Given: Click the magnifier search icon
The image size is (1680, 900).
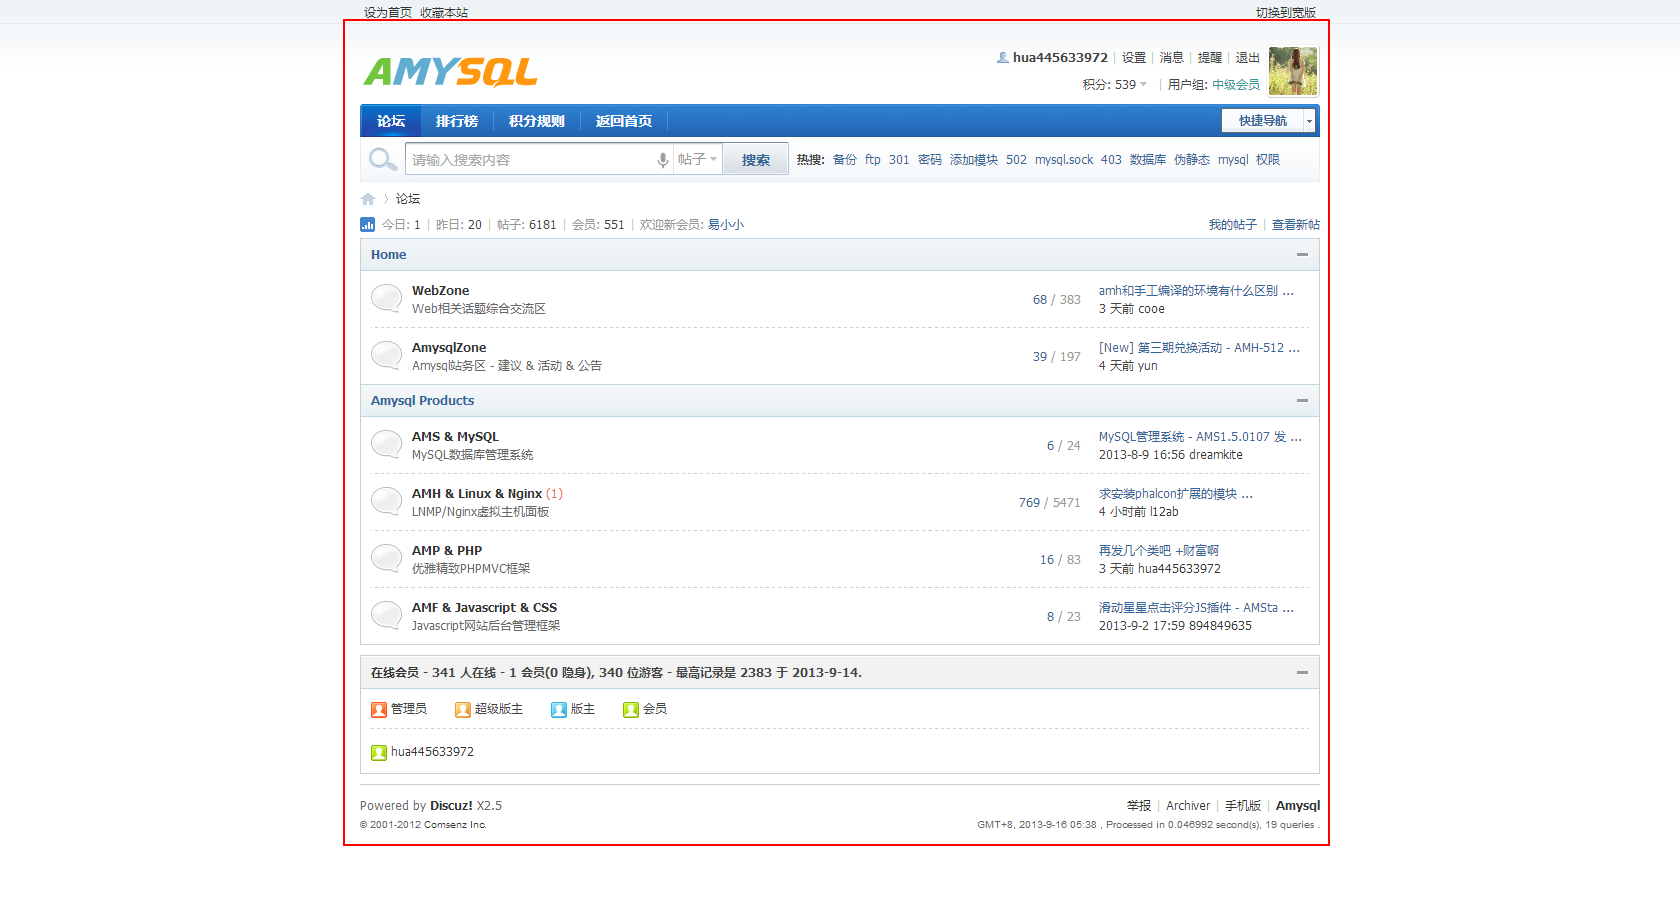Looking at the screenshot, I should coord(382,160).
